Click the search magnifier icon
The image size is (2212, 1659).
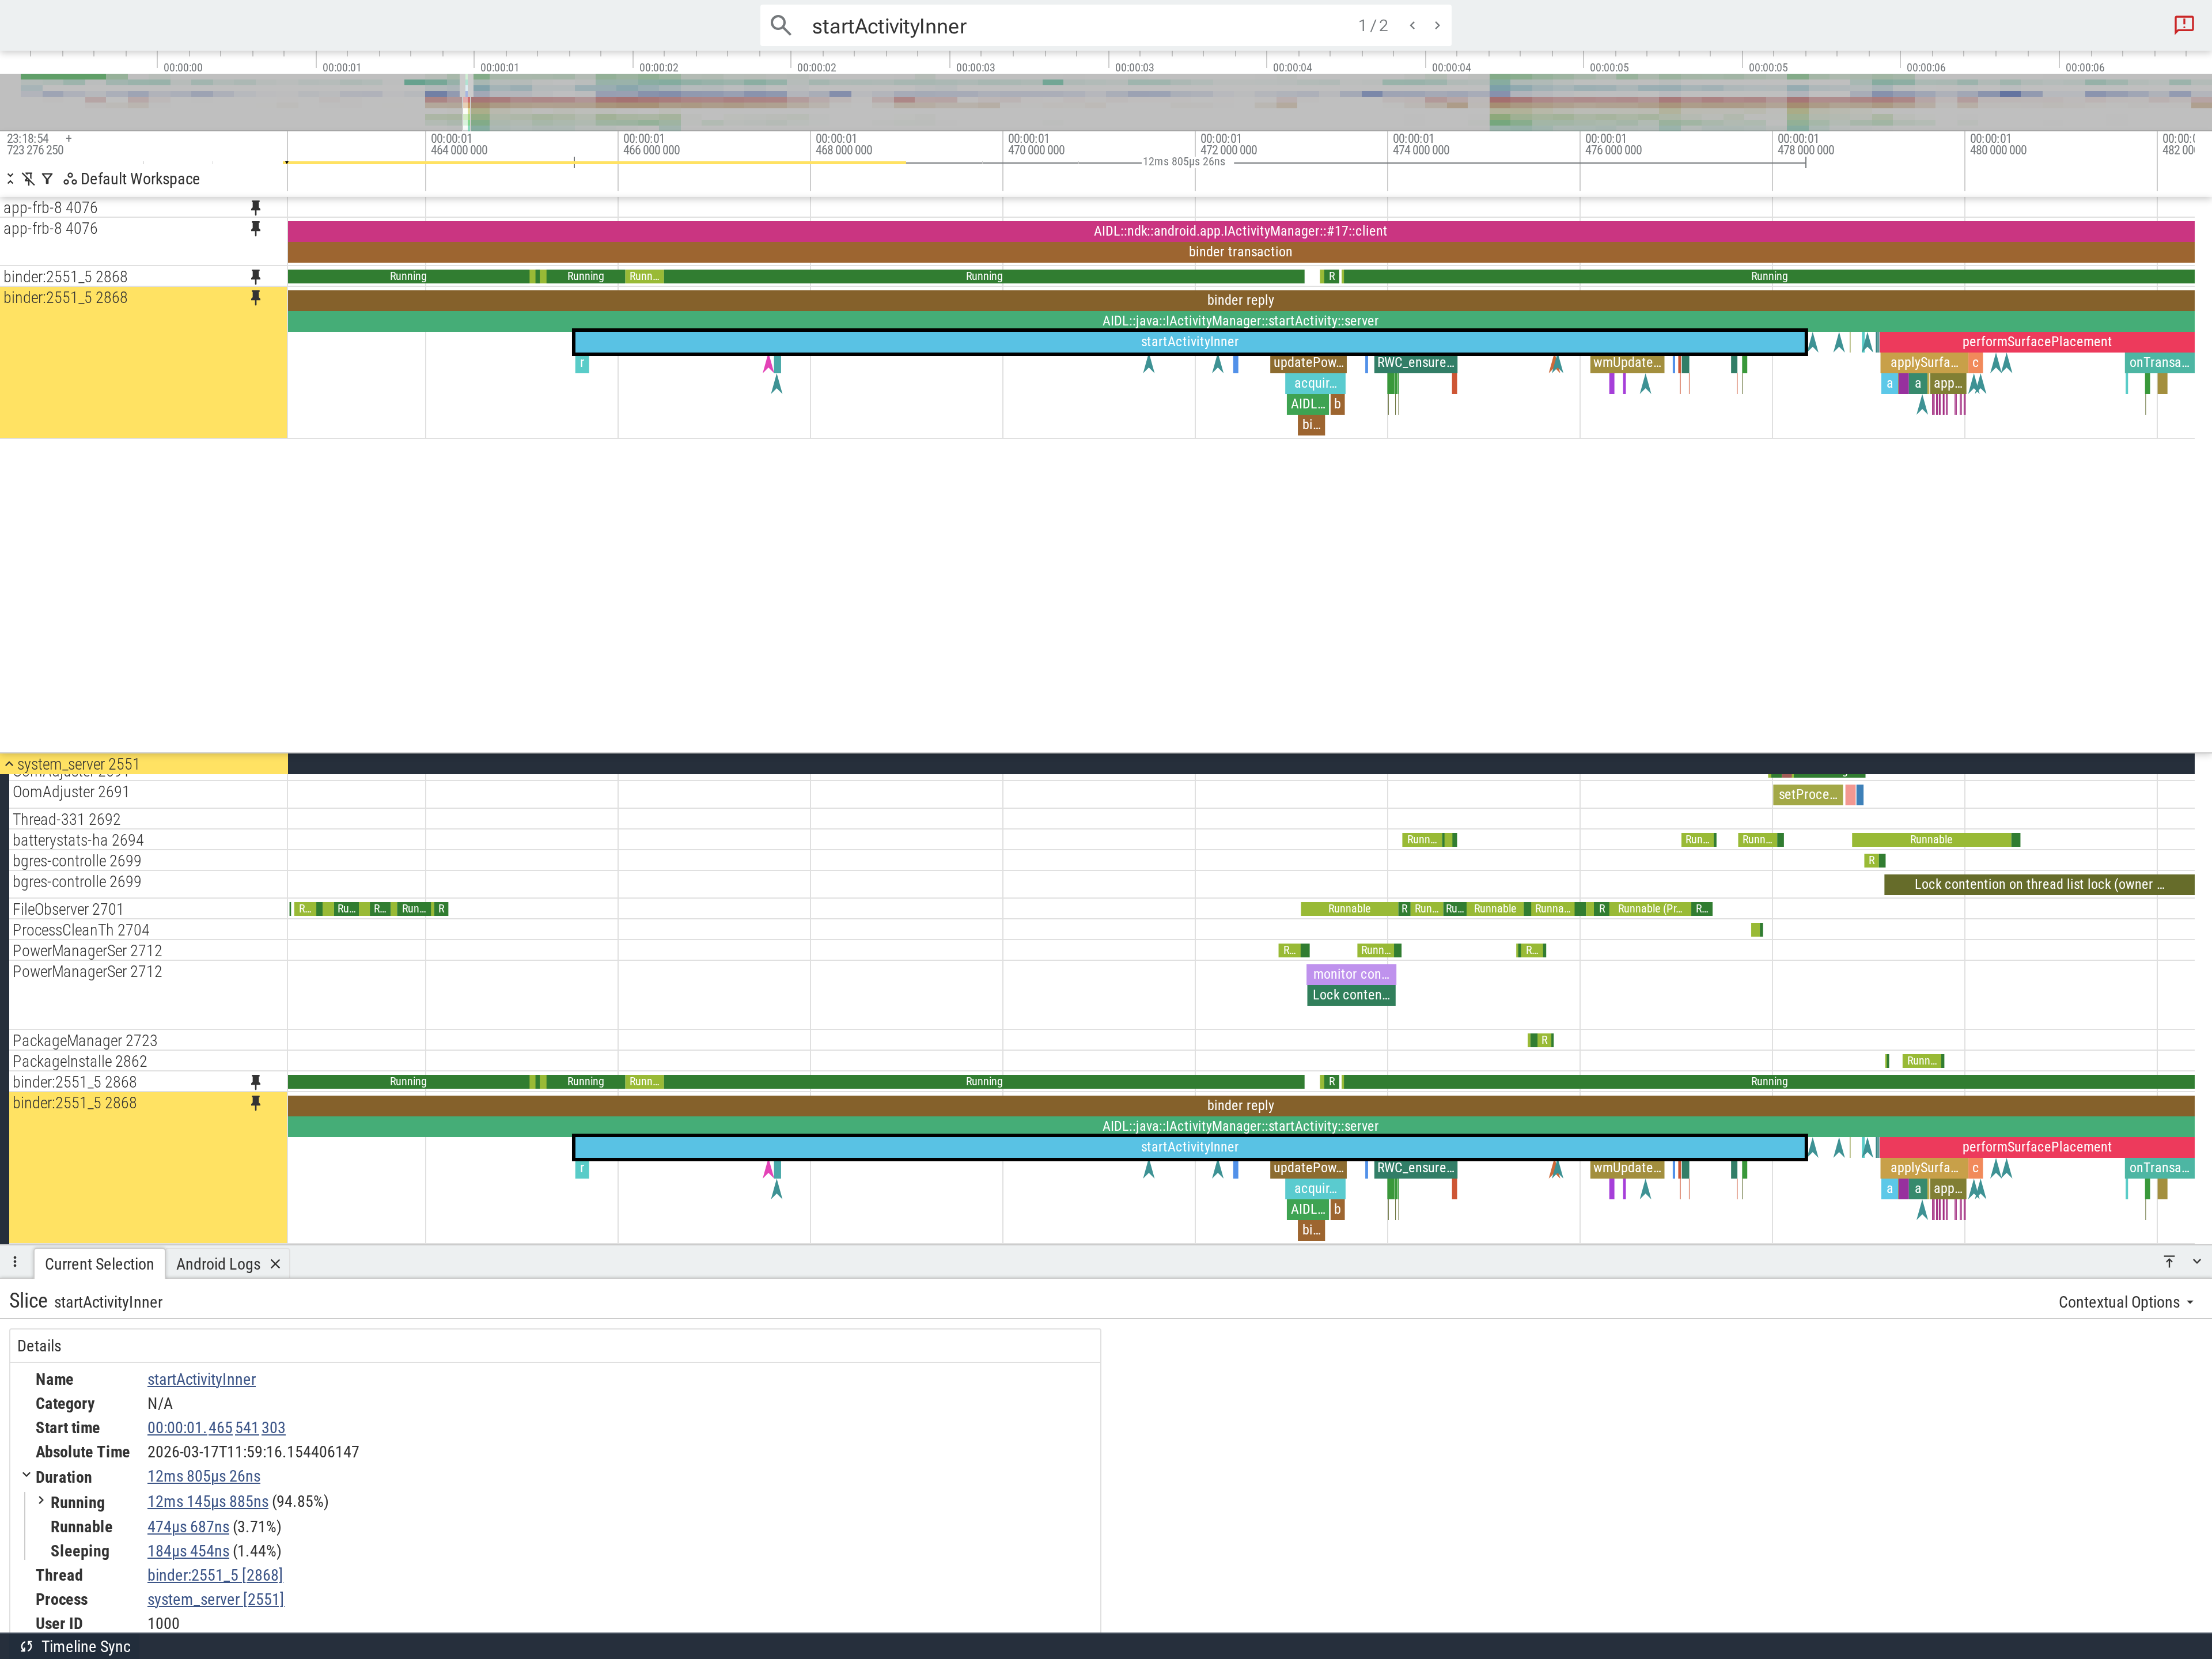tap(781, 26)
